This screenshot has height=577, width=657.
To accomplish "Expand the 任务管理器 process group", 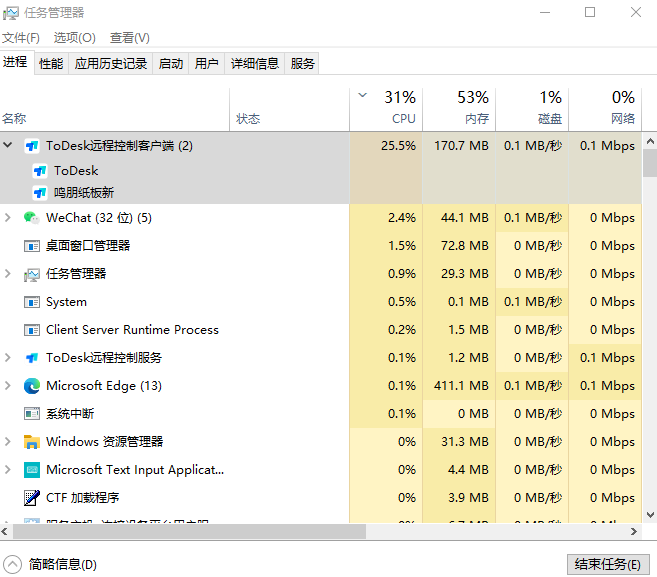I will click(x=8, y=274).
